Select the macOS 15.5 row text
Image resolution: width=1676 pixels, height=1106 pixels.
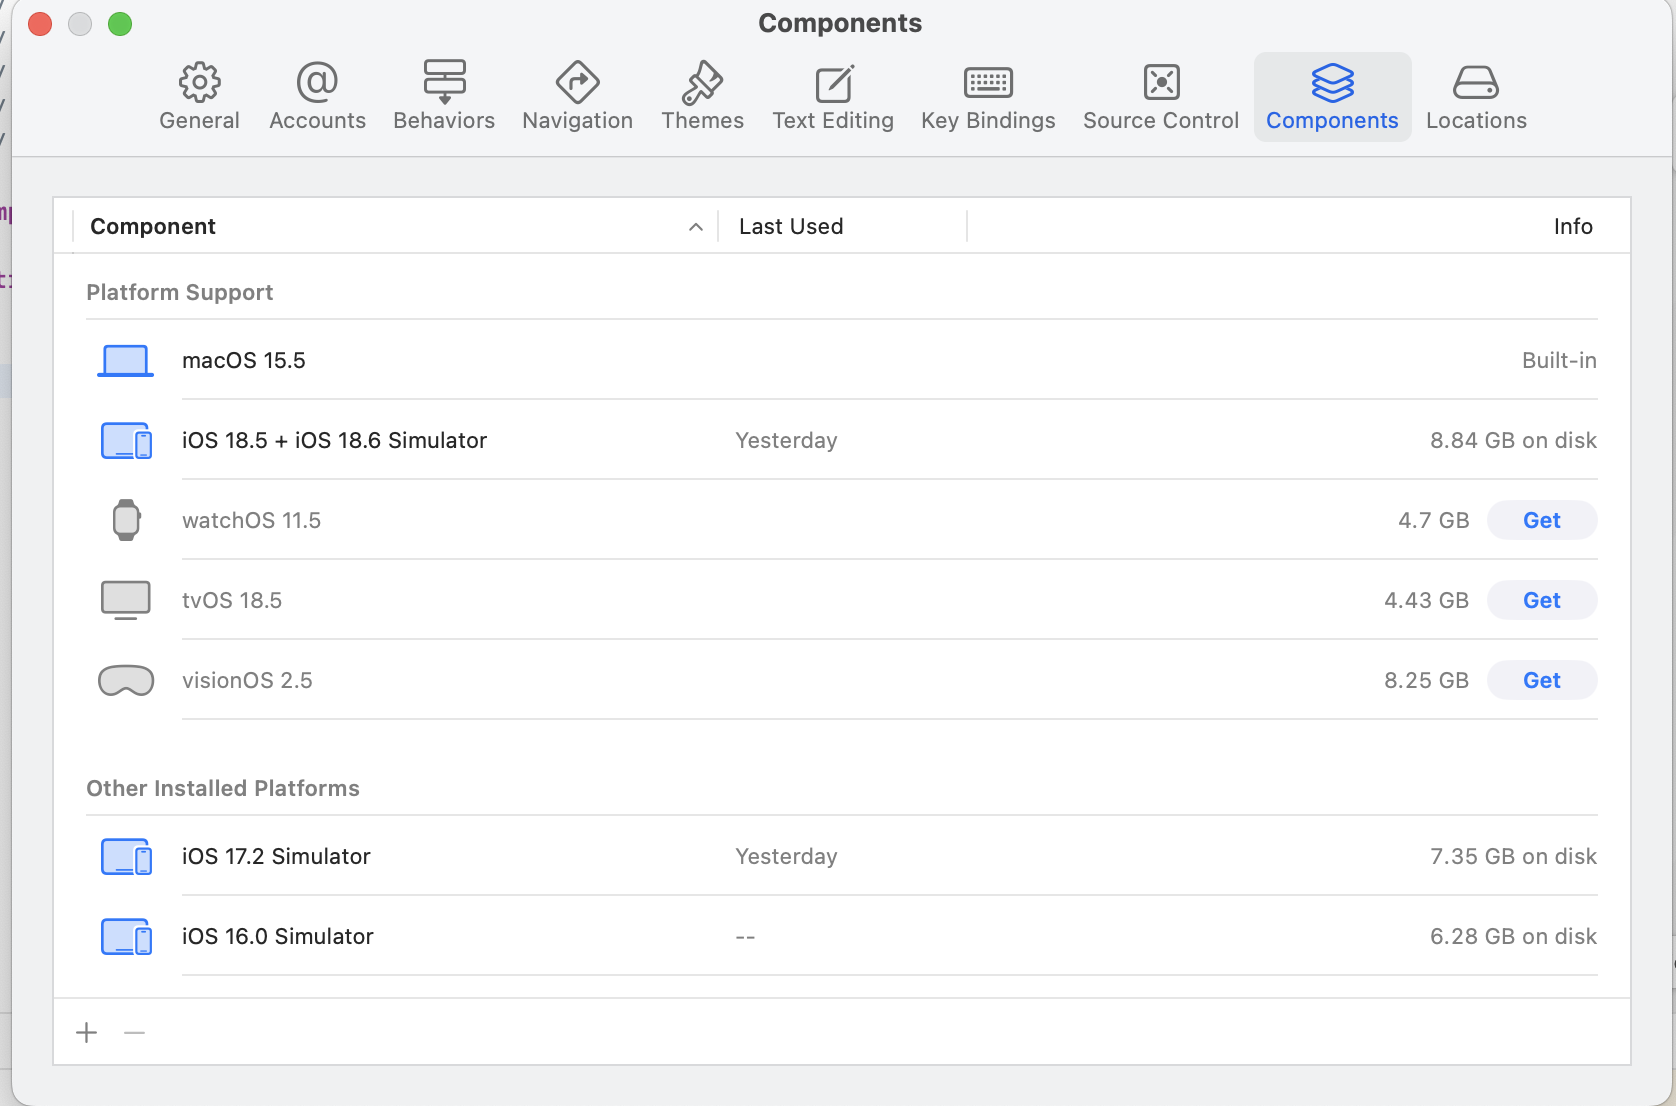(244, 360)
